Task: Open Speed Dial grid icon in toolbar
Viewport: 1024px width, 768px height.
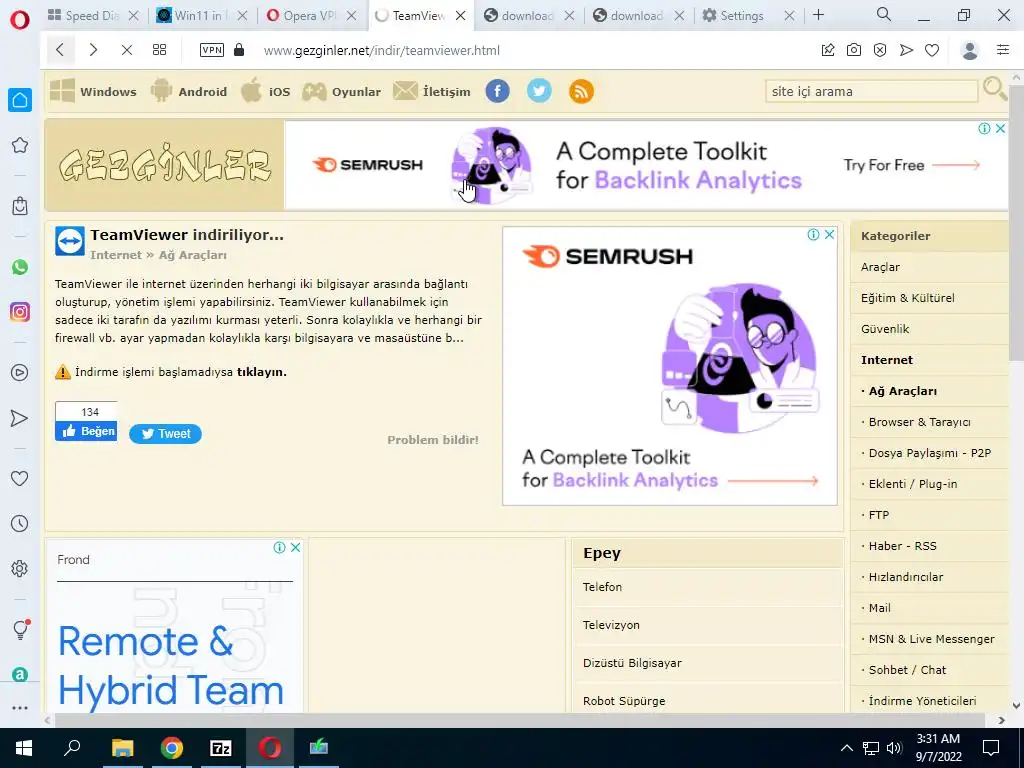Action: click(x=159, y=50)
